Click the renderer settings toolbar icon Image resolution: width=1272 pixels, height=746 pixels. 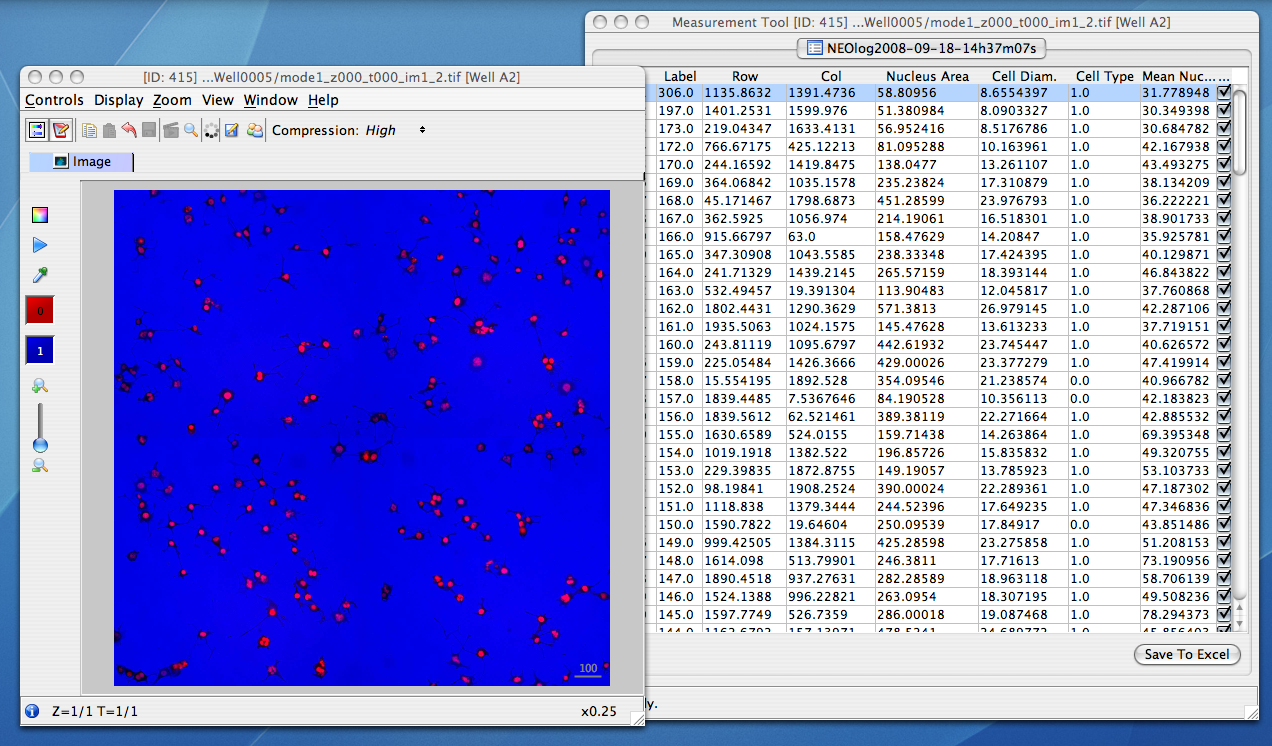[36, 130]
